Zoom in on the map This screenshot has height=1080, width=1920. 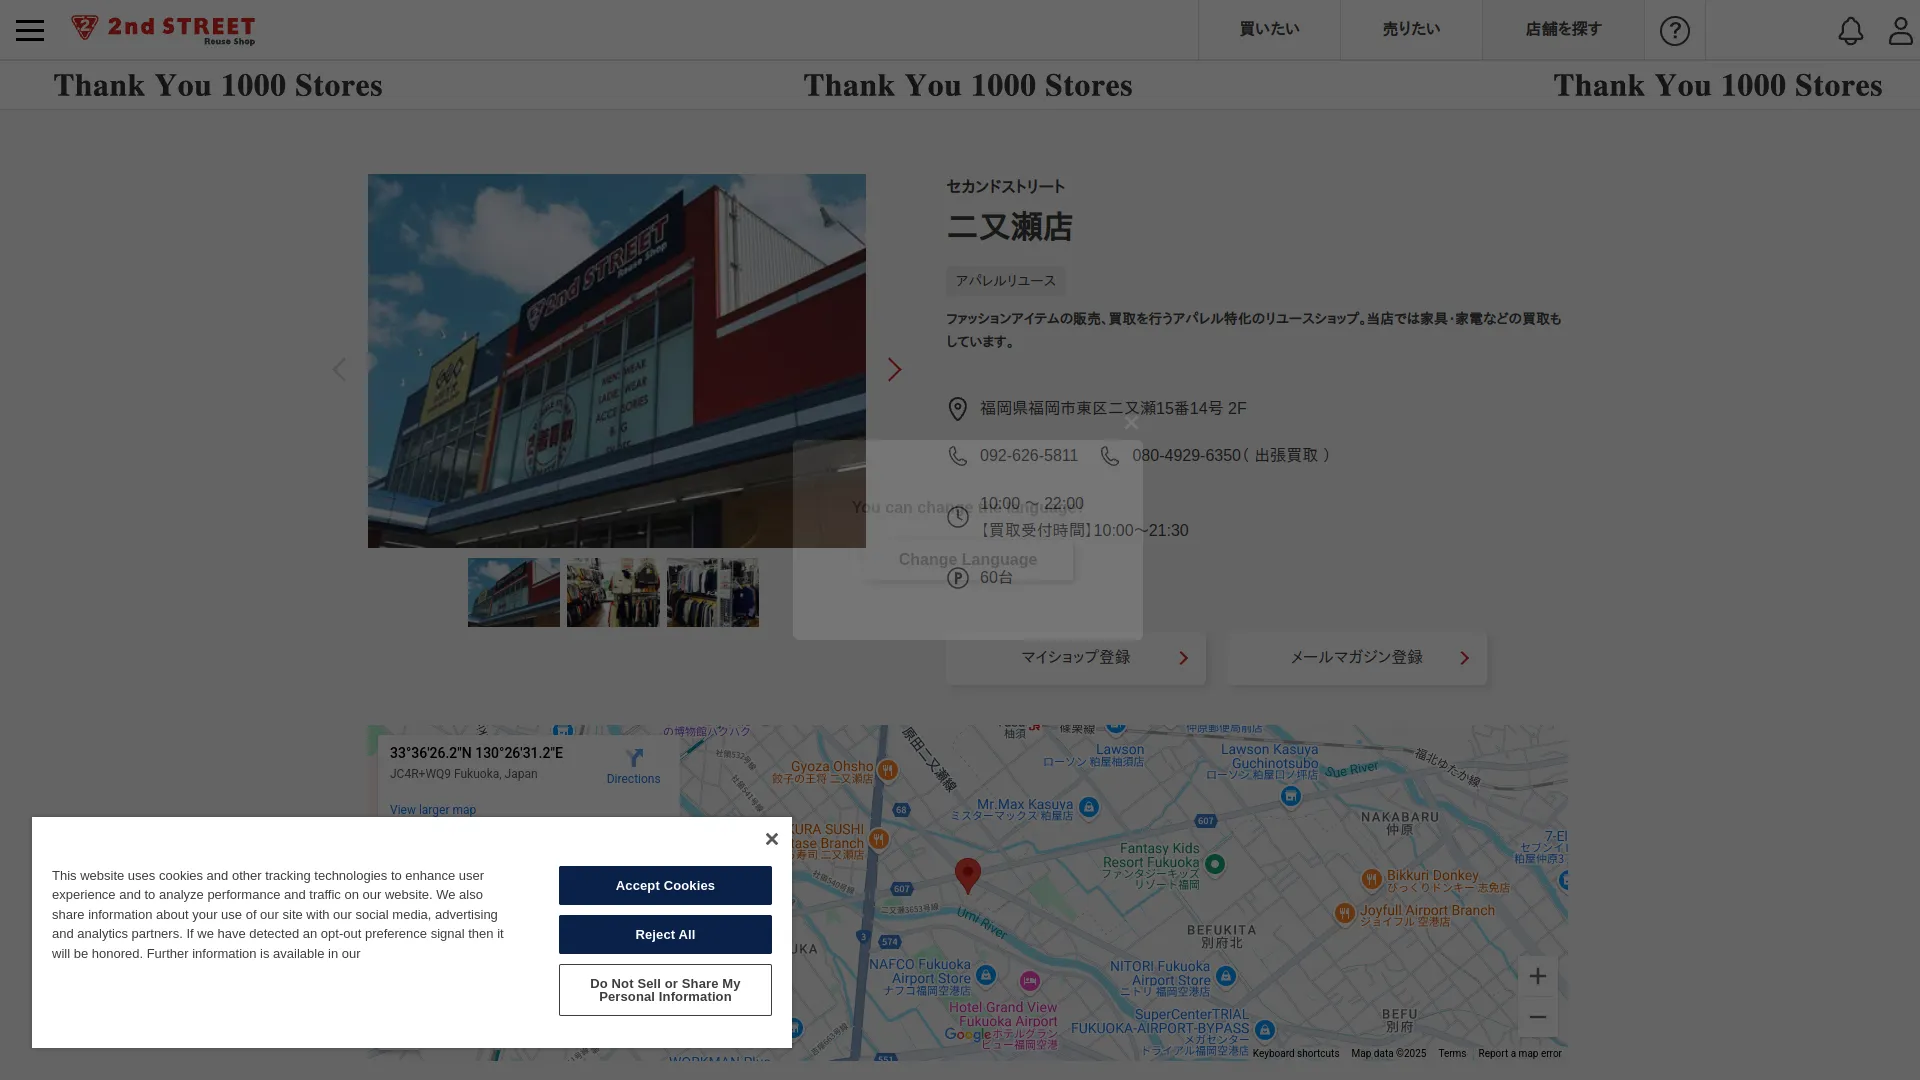pyautogui.click(x=1537, y=976)
